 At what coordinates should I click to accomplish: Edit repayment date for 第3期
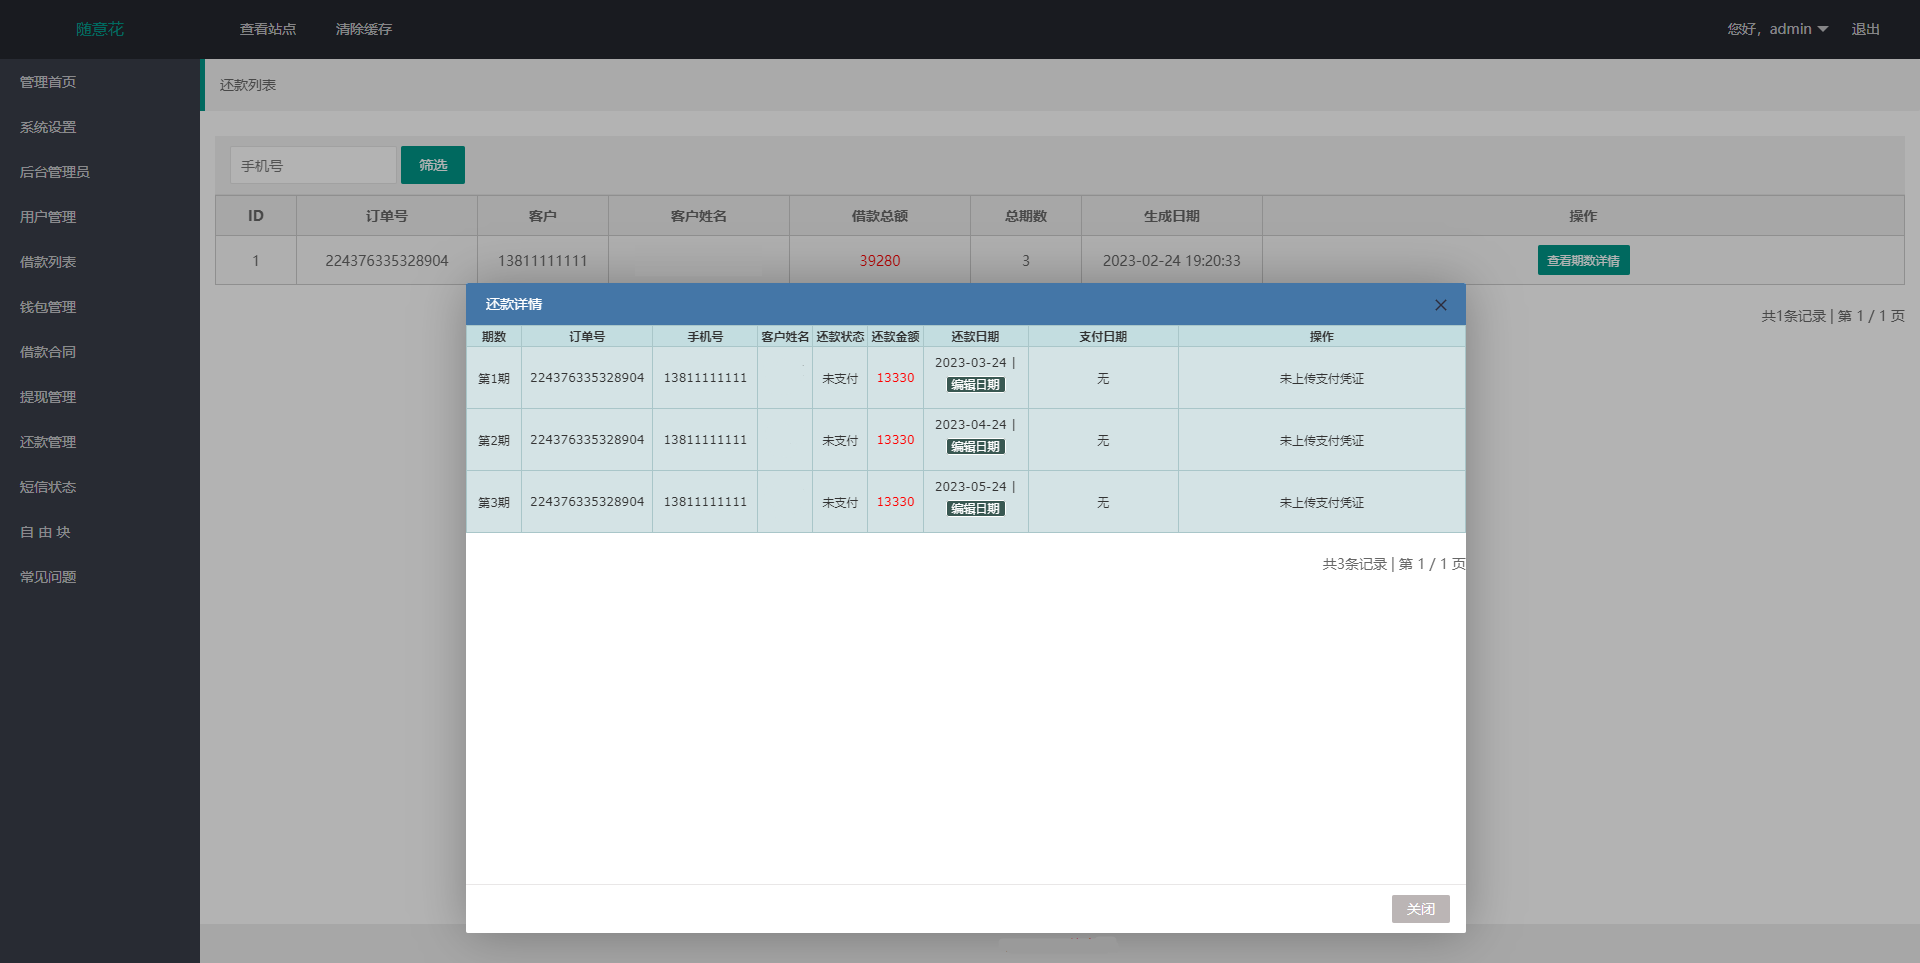click(x=975, y=509)
